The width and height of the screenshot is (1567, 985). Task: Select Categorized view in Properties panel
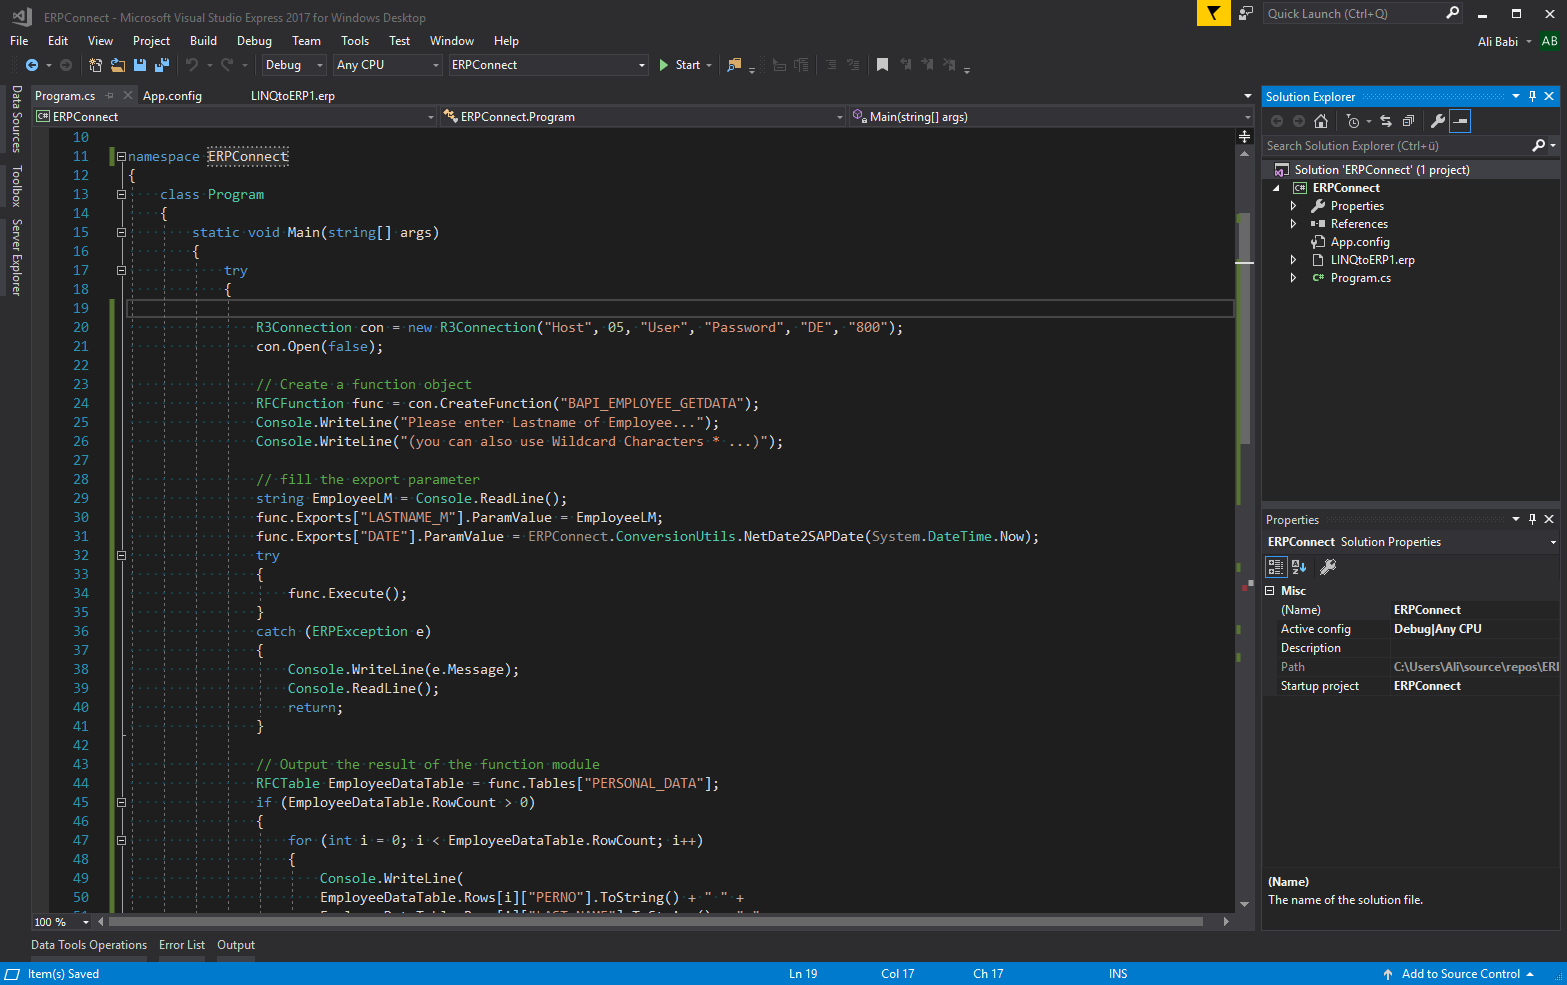1276,567
